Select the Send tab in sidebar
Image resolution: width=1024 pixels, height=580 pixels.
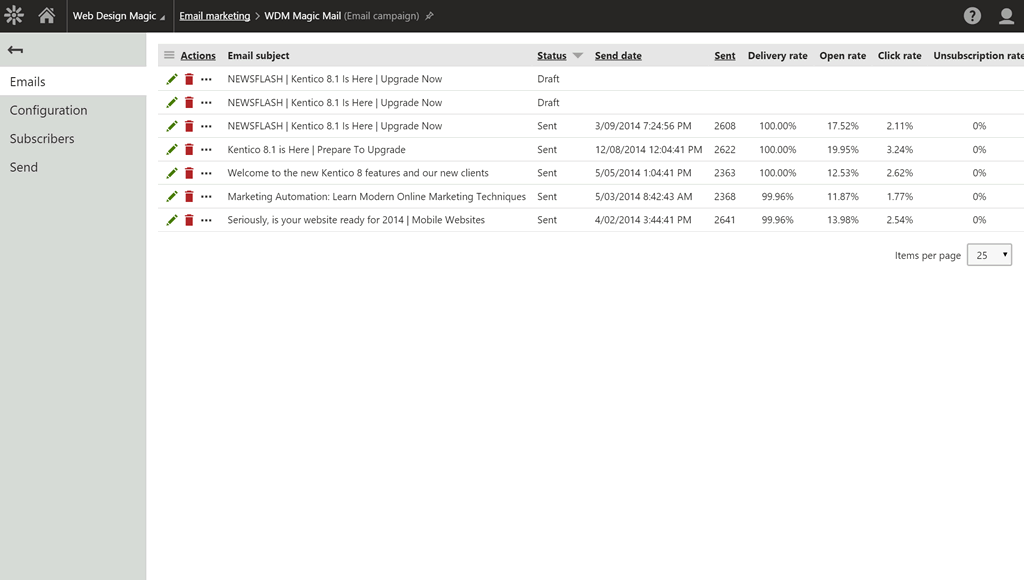click(x=24, y=167)
